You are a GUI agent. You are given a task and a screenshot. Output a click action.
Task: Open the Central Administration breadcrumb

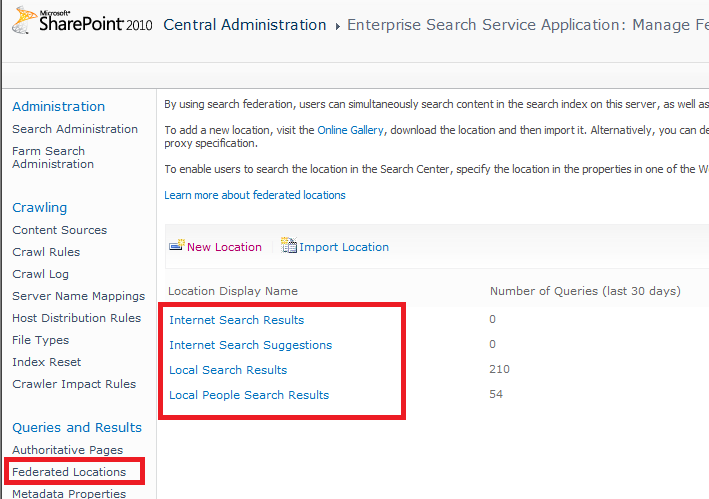244,25
